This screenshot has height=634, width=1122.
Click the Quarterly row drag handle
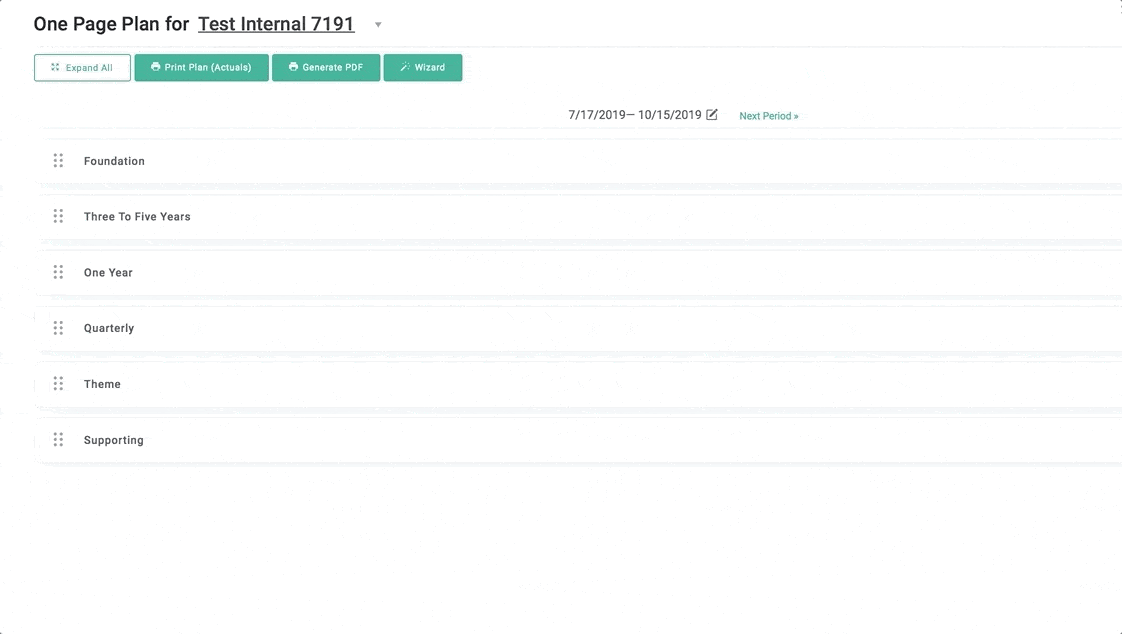coord(58,328)
